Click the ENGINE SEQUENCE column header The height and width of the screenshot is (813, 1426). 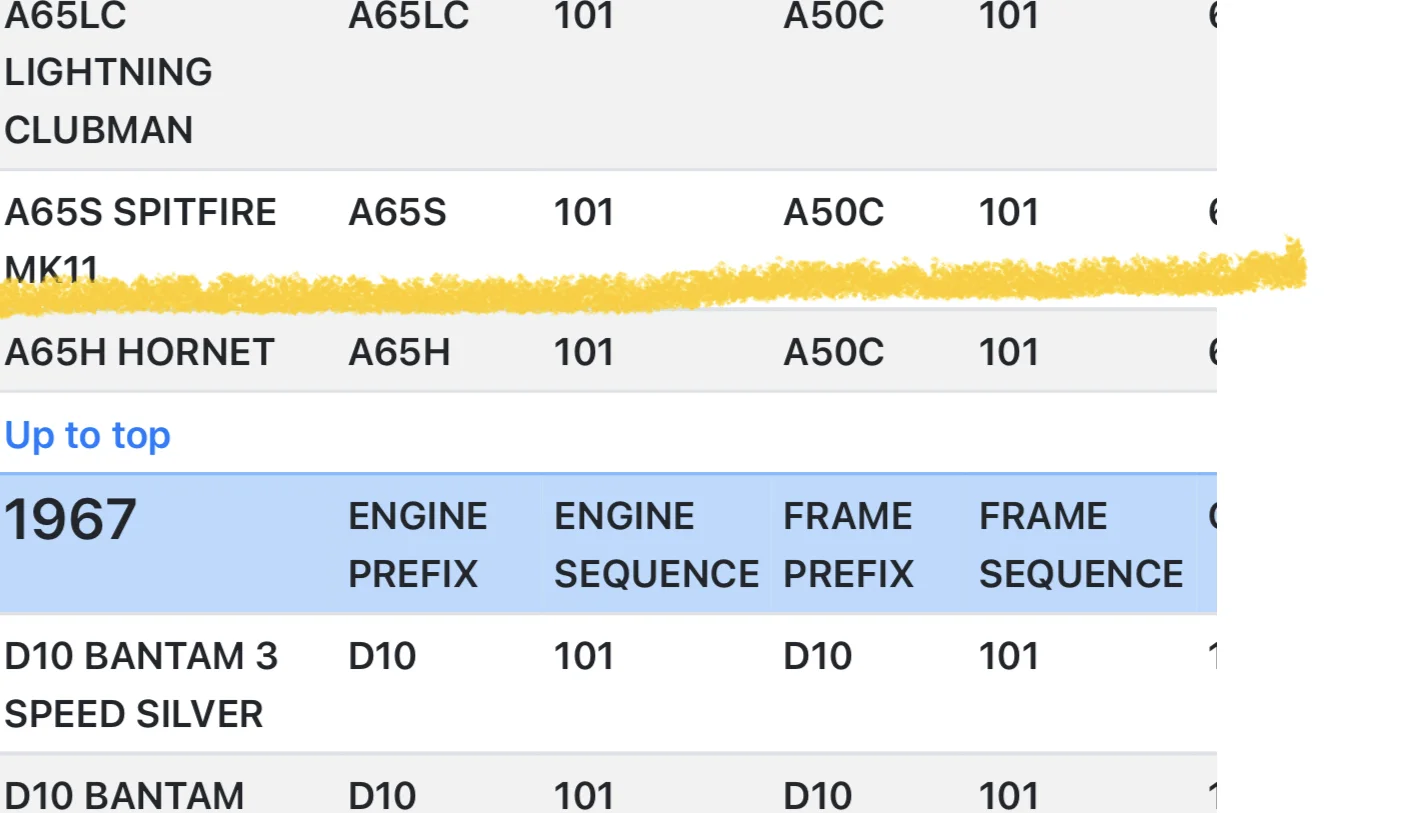(656, 545)
